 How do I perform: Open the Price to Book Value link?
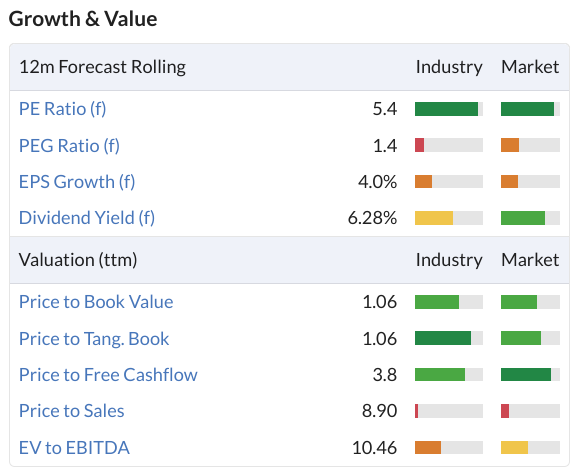(96, 302)
